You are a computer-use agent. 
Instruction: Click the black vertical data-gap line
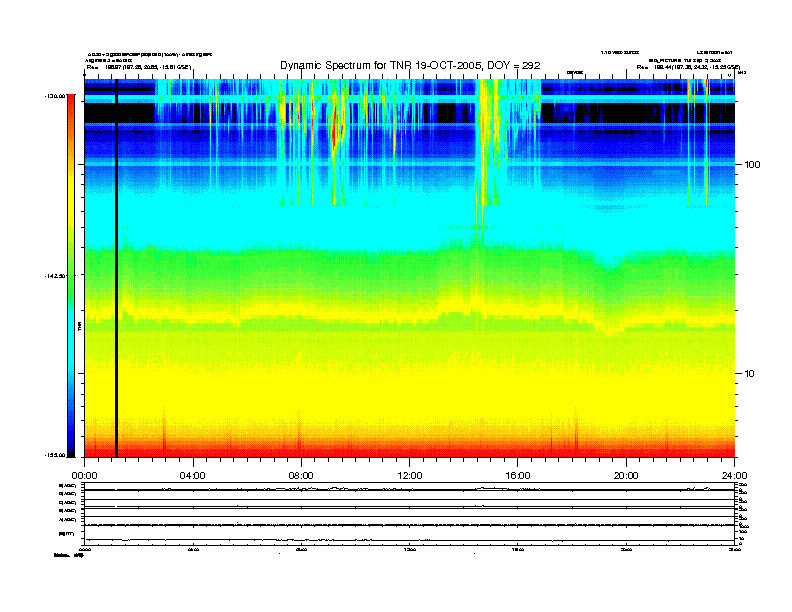116,268
